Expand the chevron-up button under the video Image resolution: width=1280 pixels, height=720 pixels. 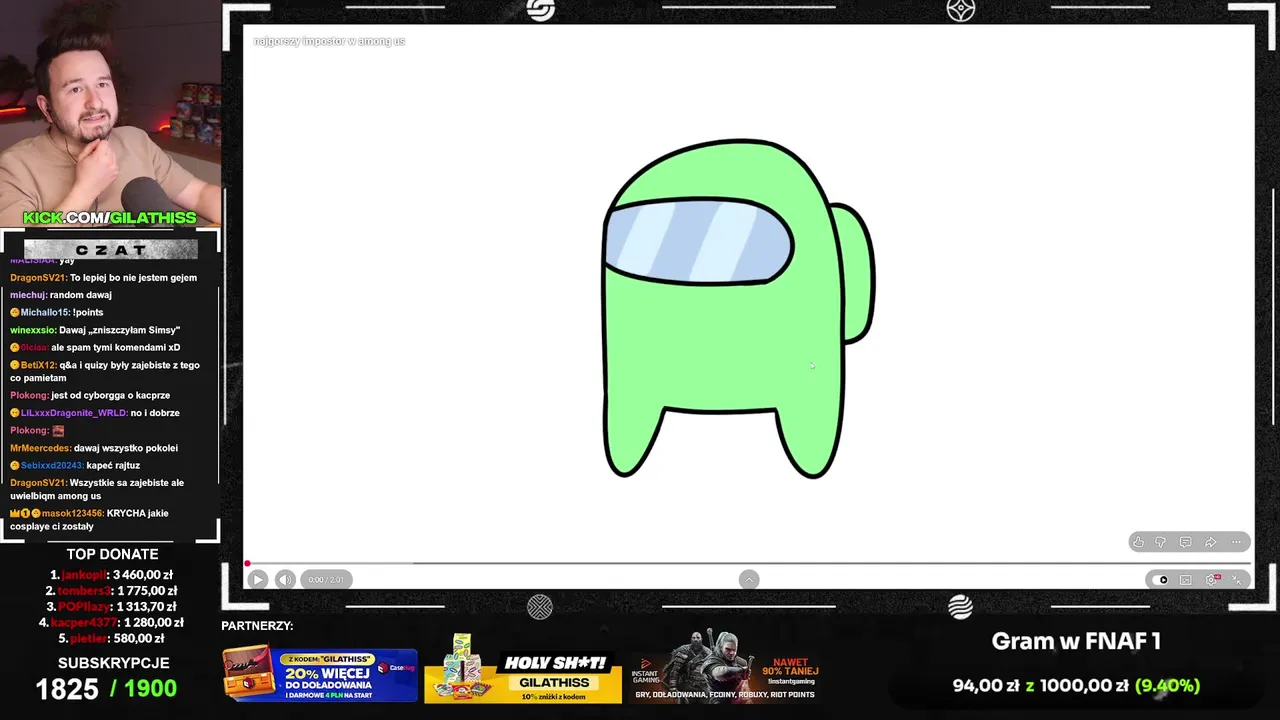(x=749, y=579)
